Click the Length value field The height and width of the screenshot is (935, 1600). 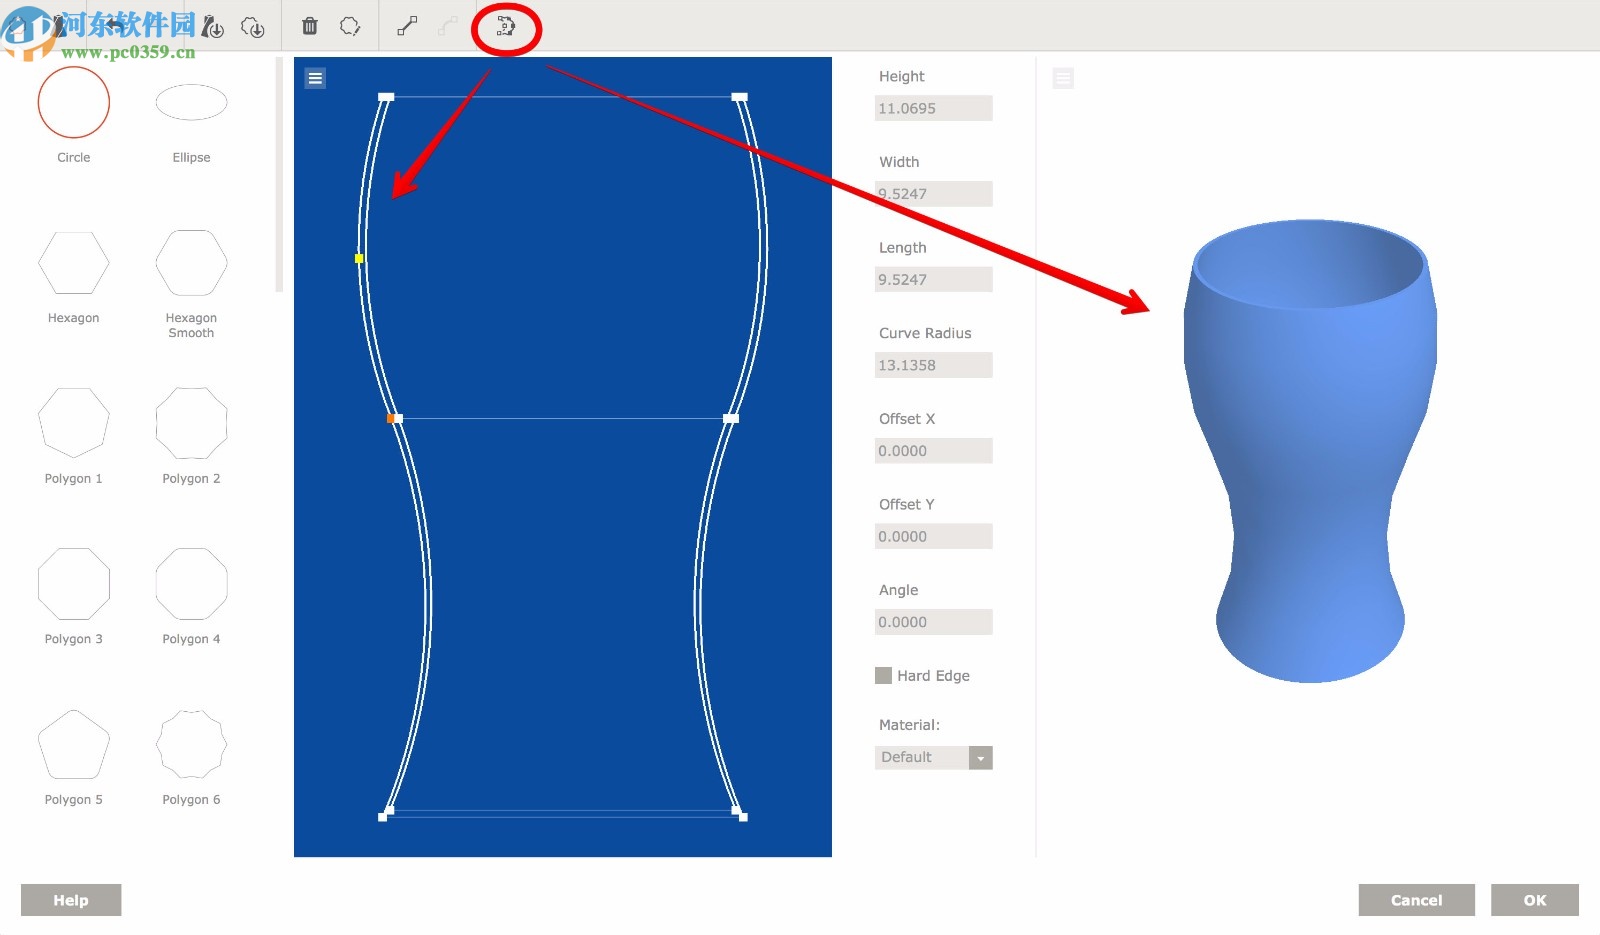pos(934,279)
